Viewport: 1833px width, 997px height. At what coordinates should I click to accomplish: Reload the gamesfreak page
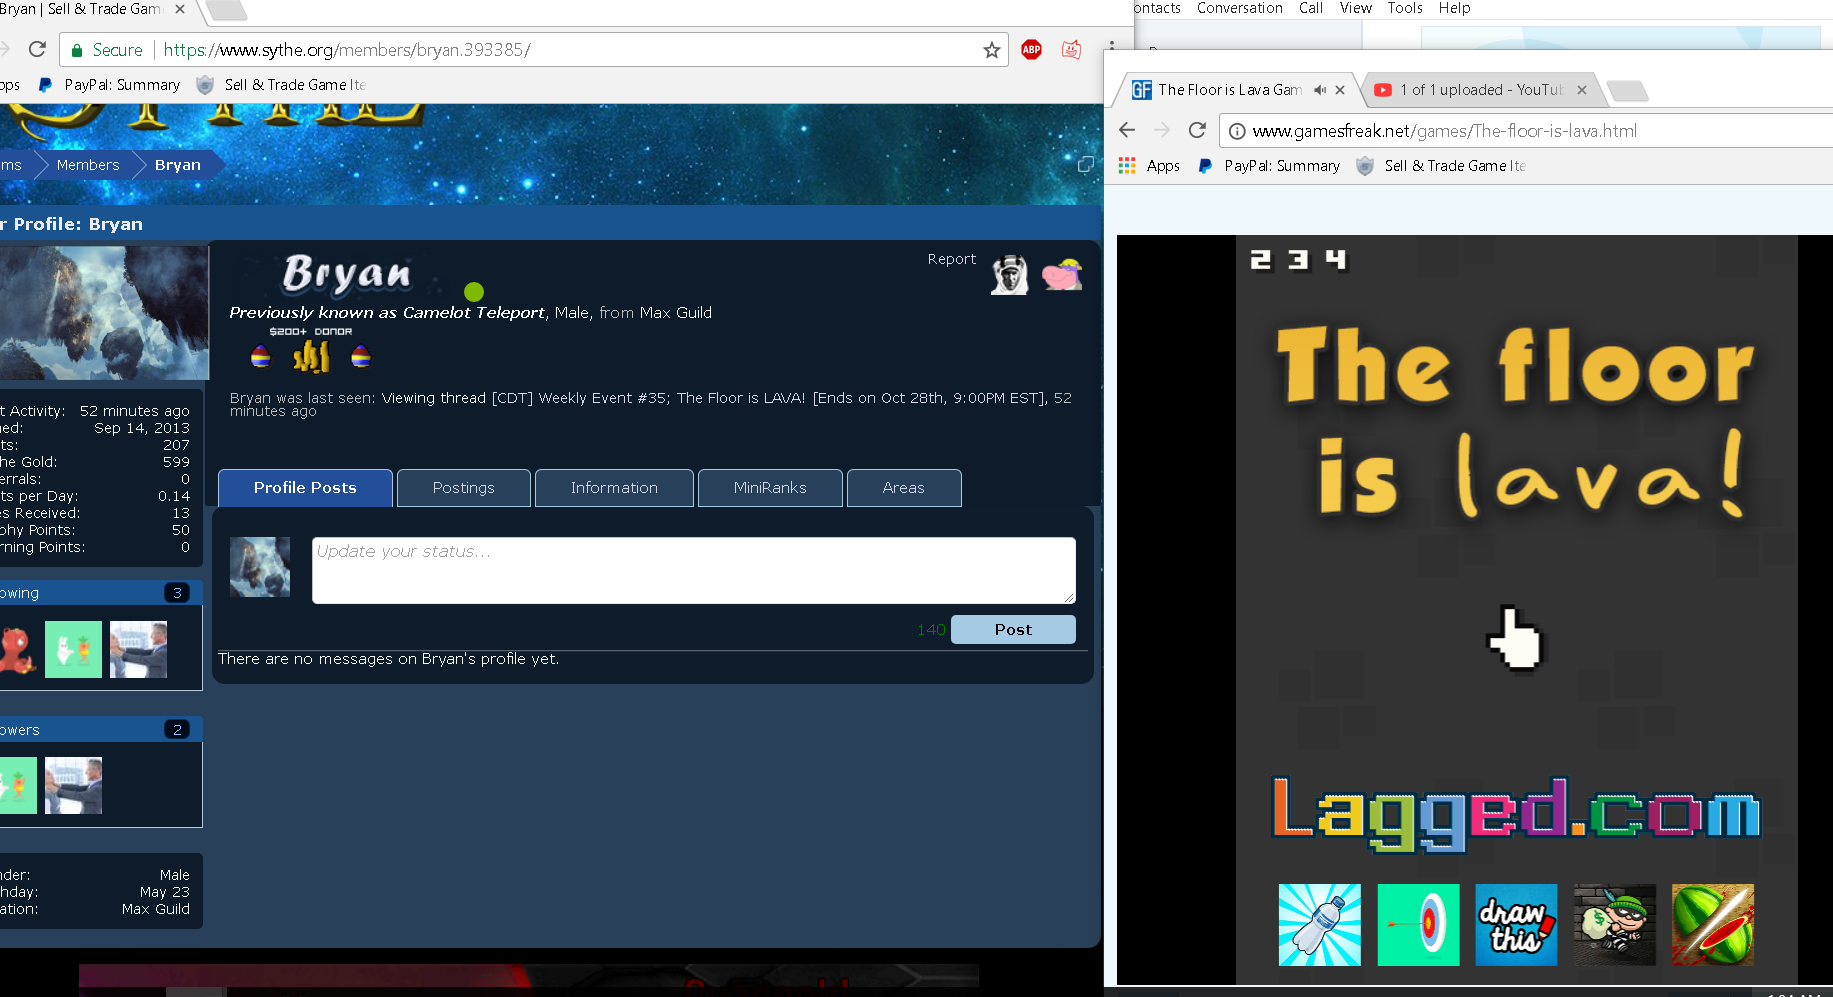tap(1197, 130)
